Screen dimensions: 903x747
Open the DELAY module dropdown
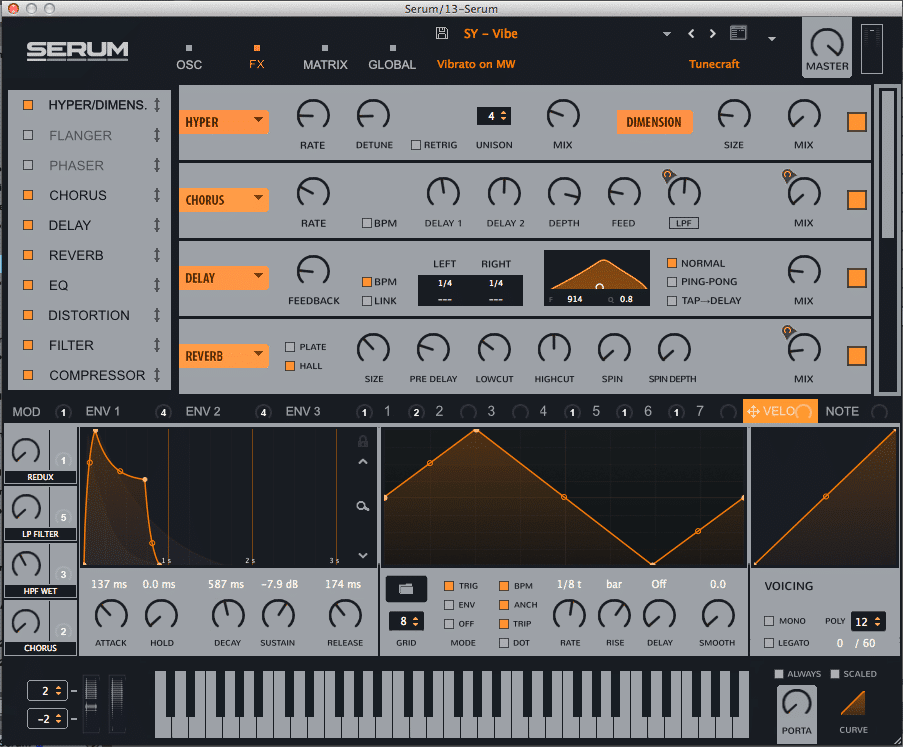click(x=223, y=278)
